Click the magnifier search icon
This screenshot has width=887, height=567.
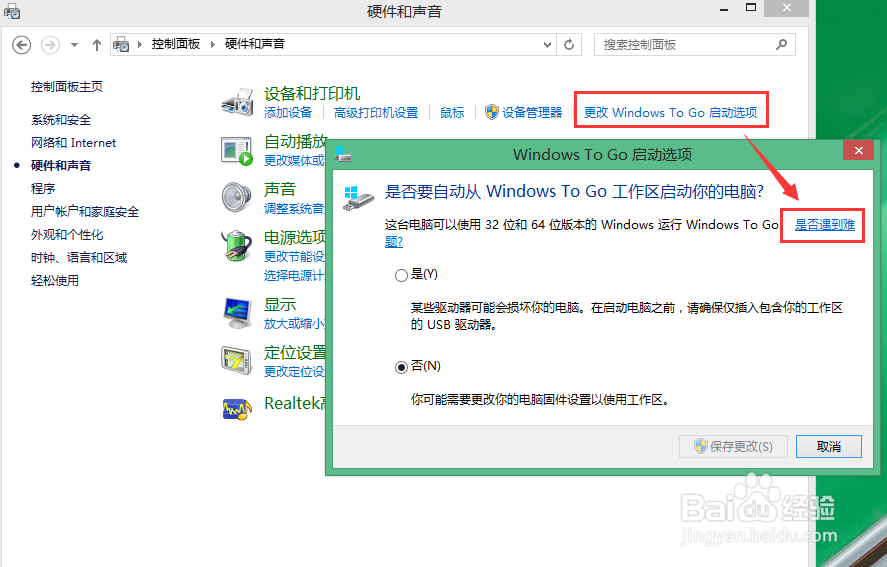781,44
